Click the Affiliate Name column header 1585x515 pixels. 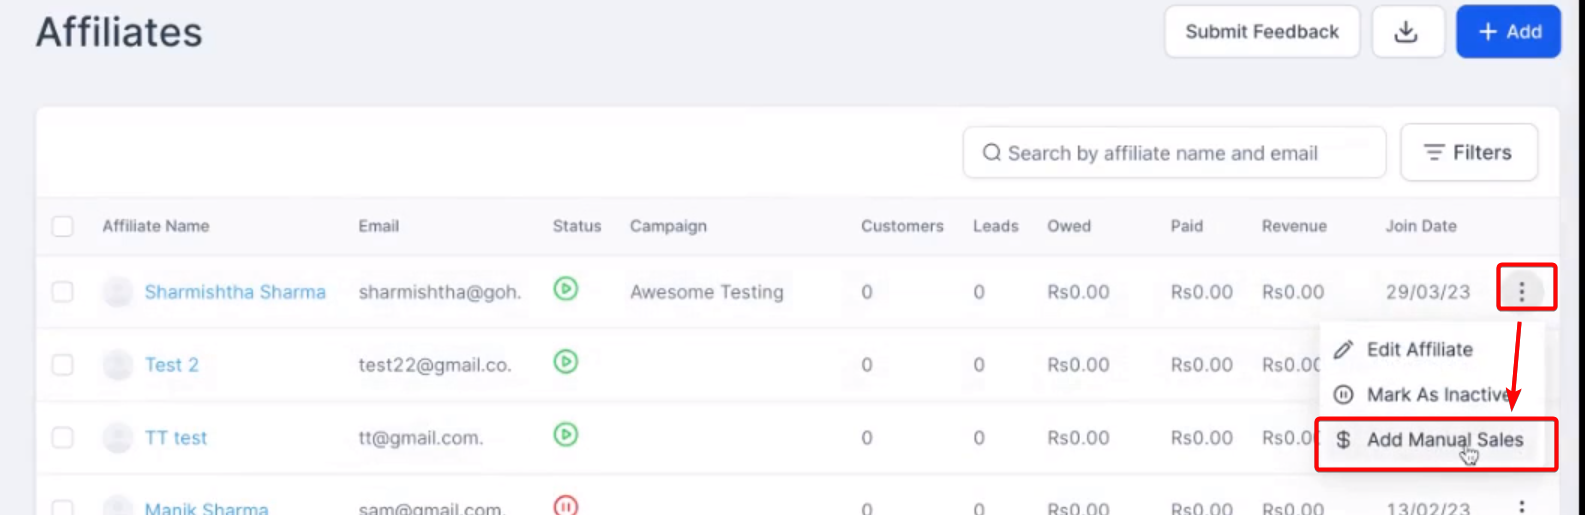[x=156, y=226]
